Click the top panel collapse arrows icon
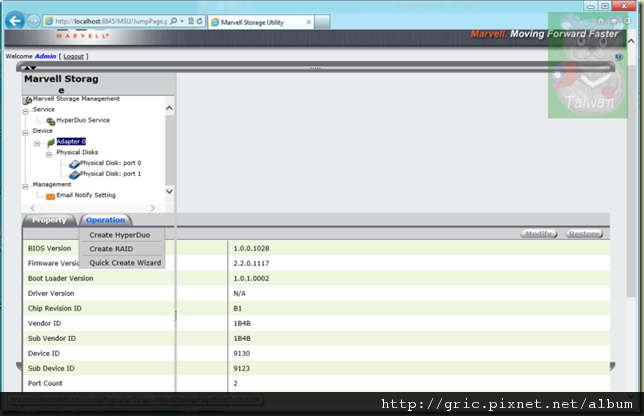The height and width of the screenshot is (416, 644). tap(30, 67)
